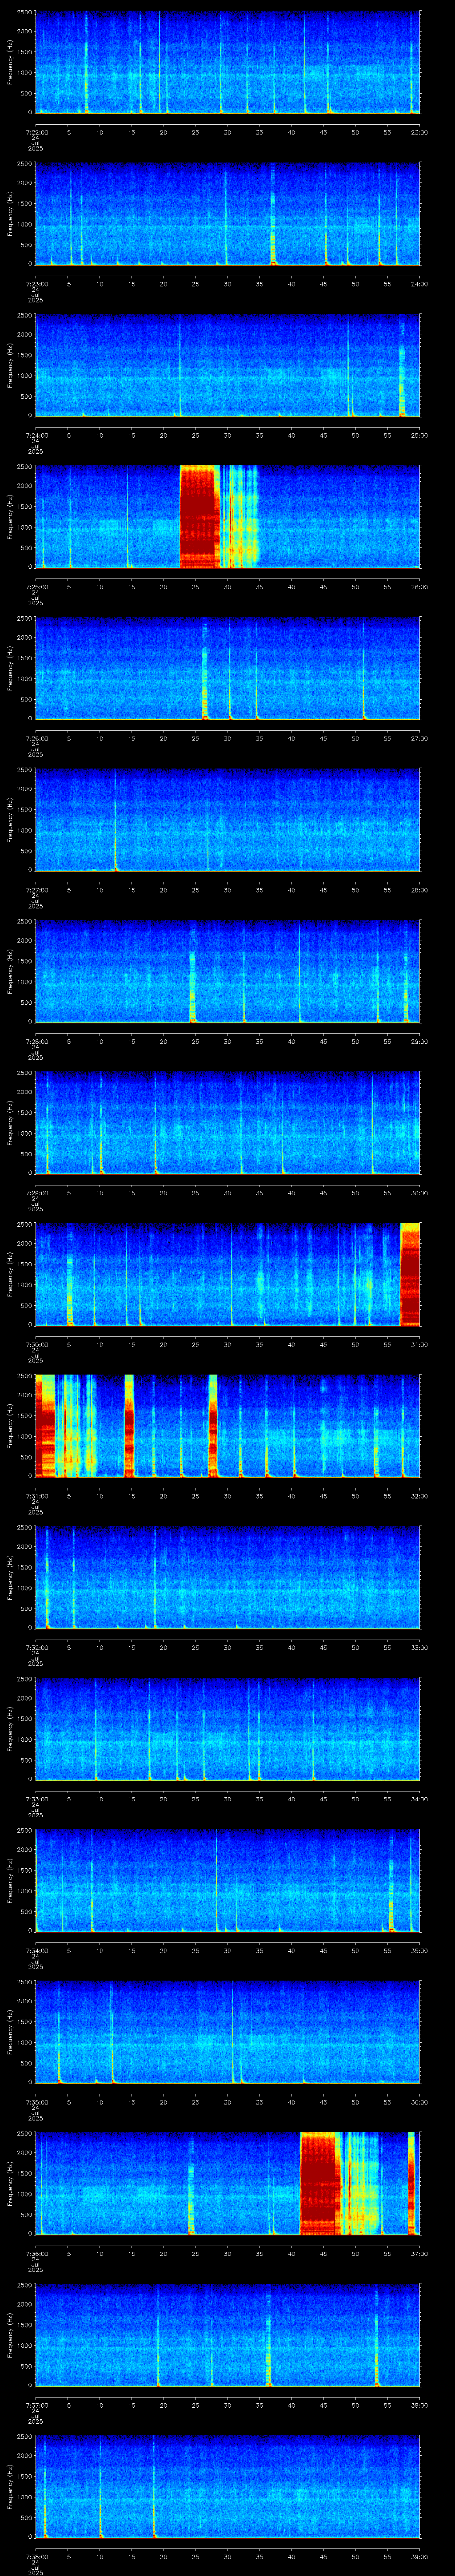Image resolution: width=455 pixels, height=2576 pixels.
Task: Click the 23:00 end time label
Action: click(x=419, y=132)
